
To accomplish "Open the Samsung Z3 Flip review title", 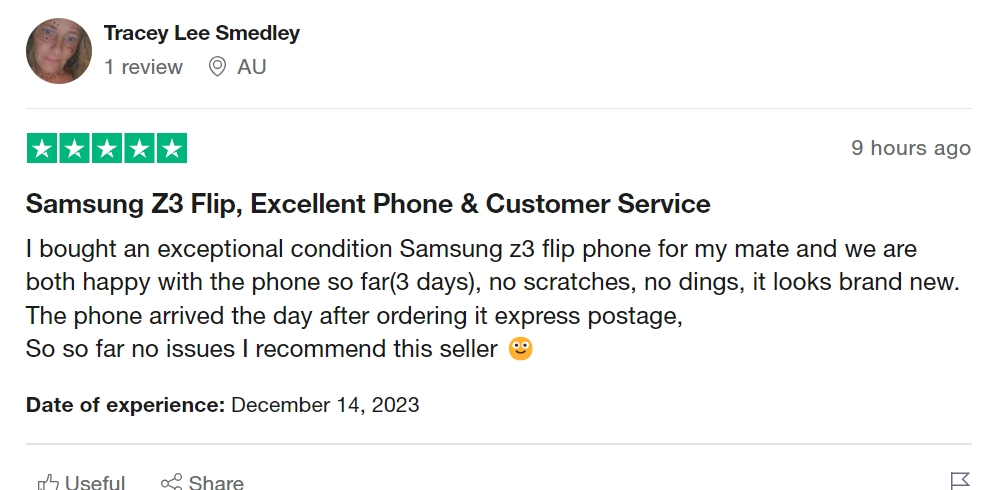I will [368, 204].
